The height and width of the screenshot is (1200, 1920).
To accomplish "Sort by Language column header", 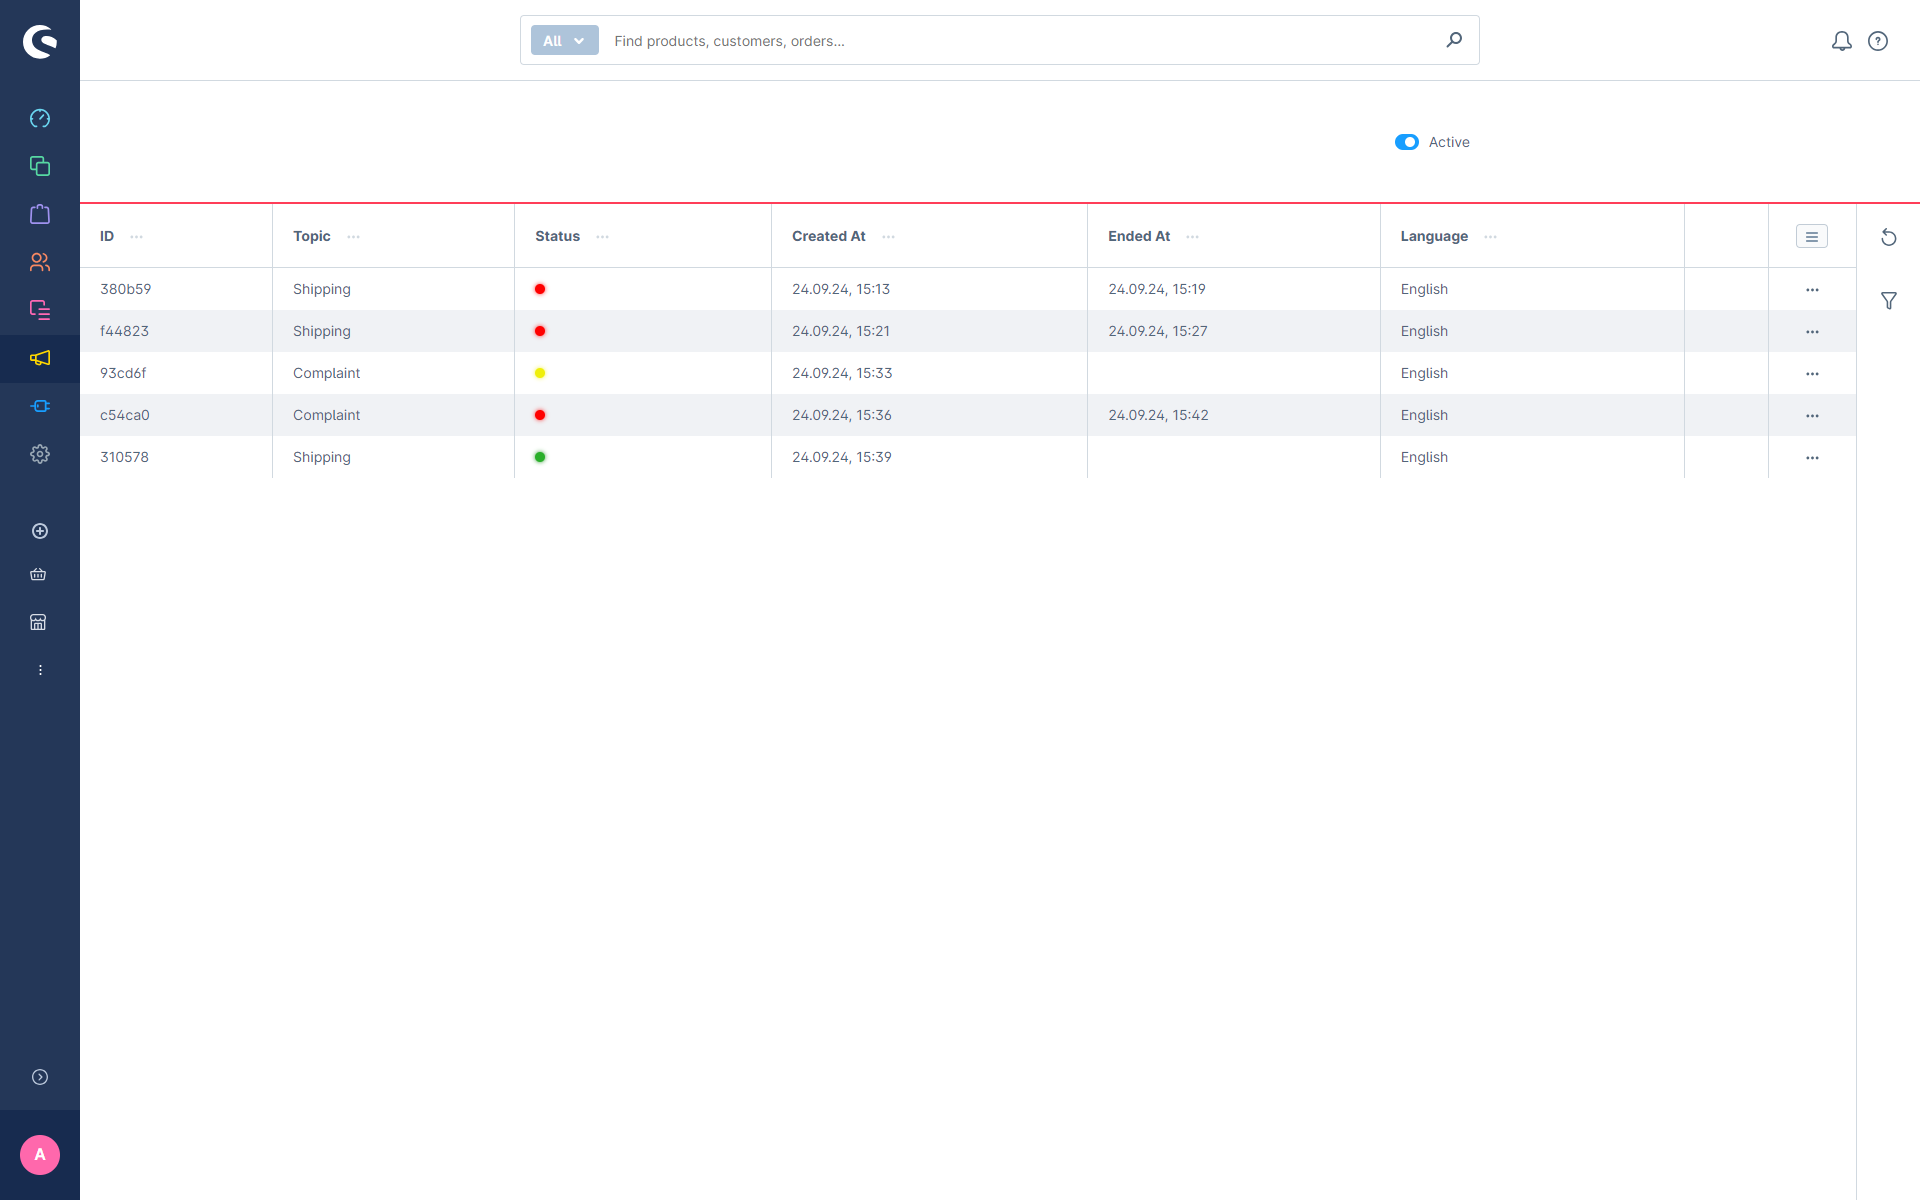I will (x=1434, y=236).
